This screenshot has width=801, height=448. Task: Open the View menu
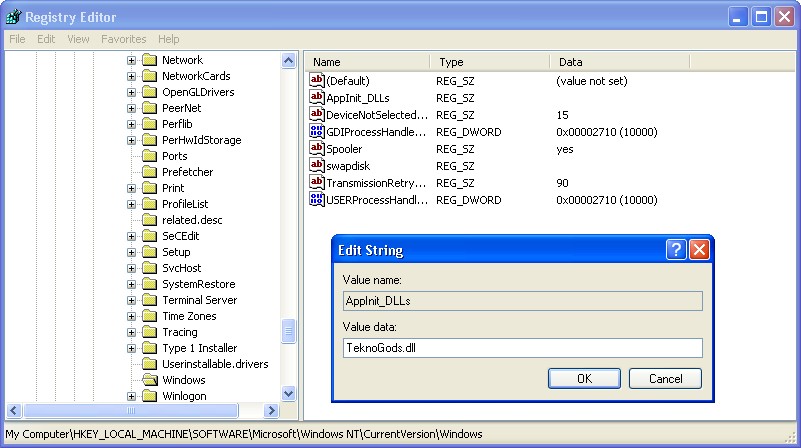point(78,39)
